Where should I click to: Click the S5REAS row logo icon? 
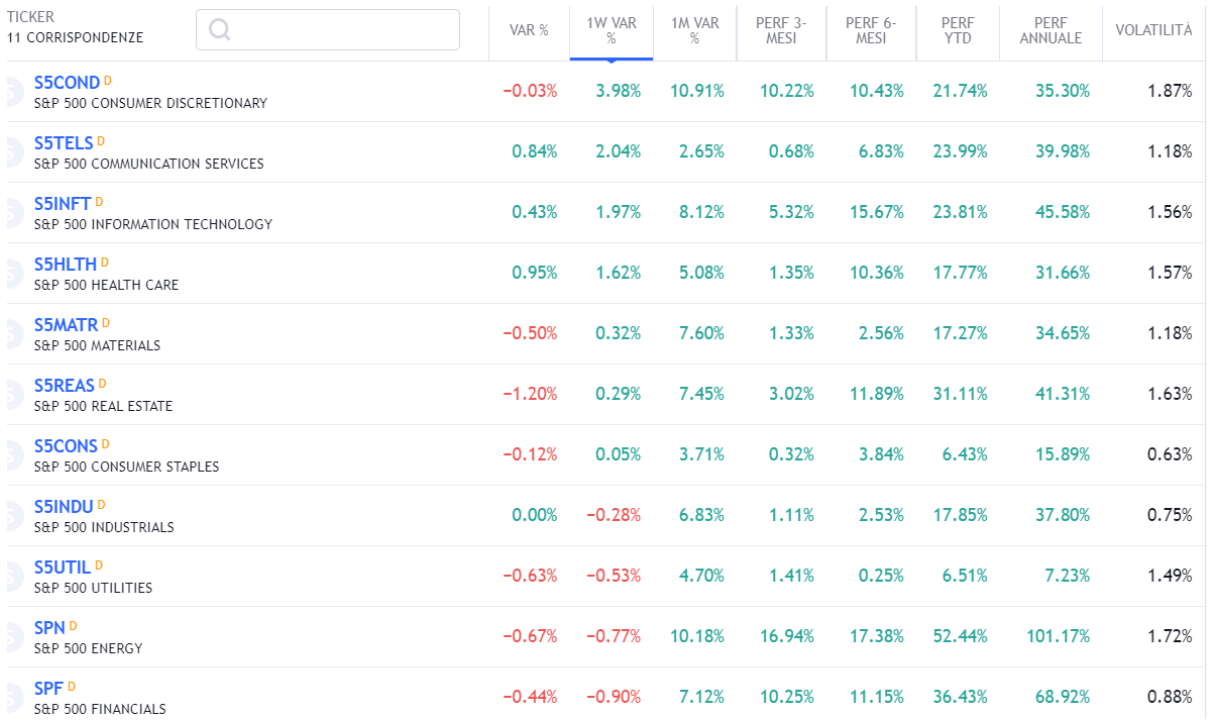coord(13,395)
